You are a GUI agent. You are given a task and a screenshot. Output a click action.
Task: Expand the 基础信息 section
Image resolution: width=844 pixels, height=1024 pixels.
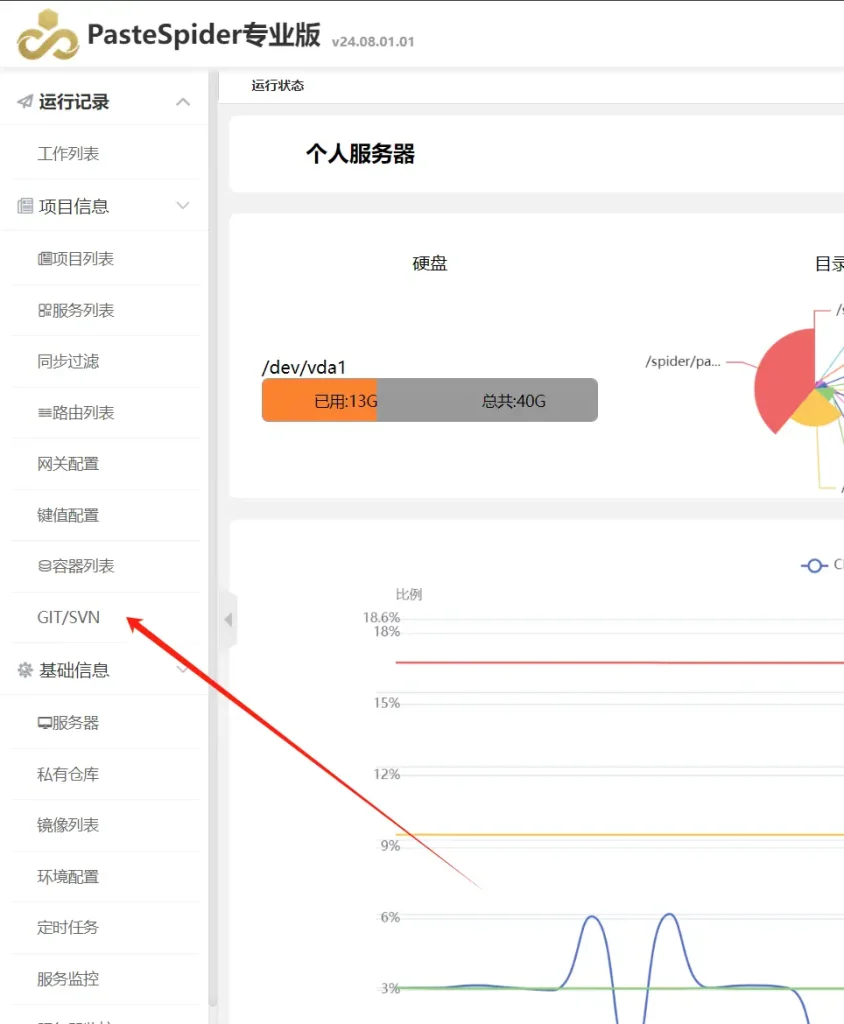coord(182,670)
